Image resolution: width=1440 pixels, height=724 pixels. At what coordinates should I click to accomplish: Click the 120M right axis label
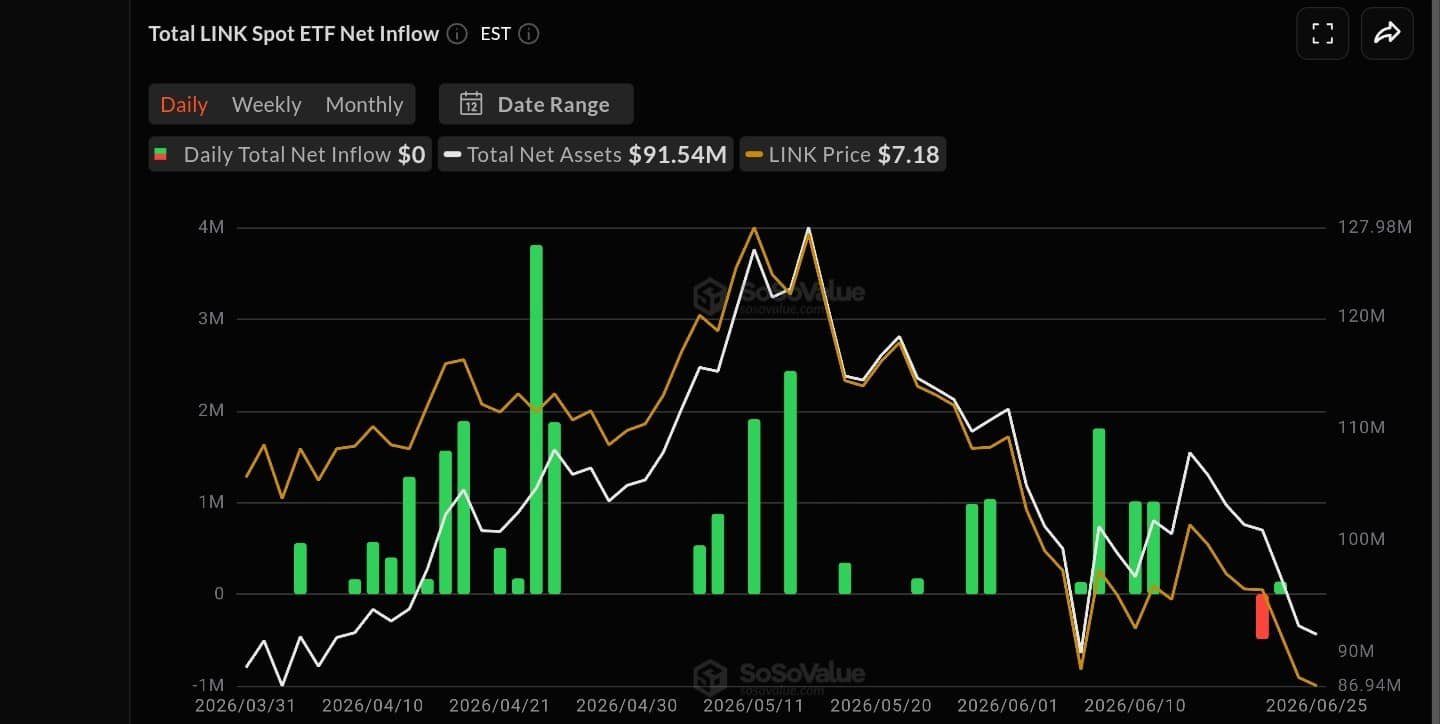(1361, 316)
